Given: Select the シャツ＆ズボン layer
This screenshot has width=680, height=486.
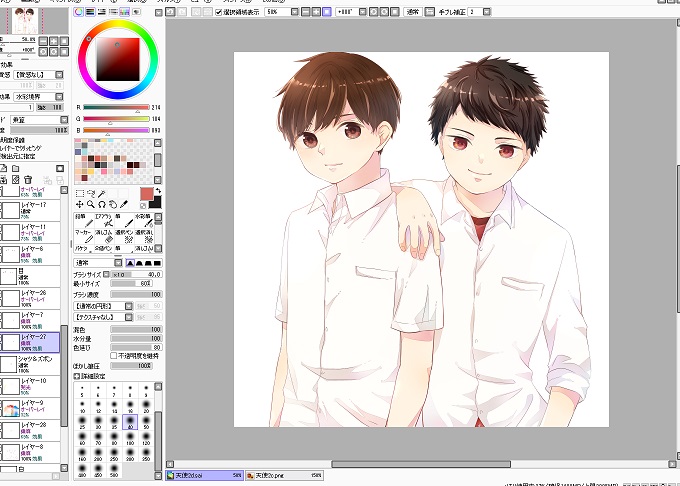Looking at the screenshot, I should click(30, 364).
